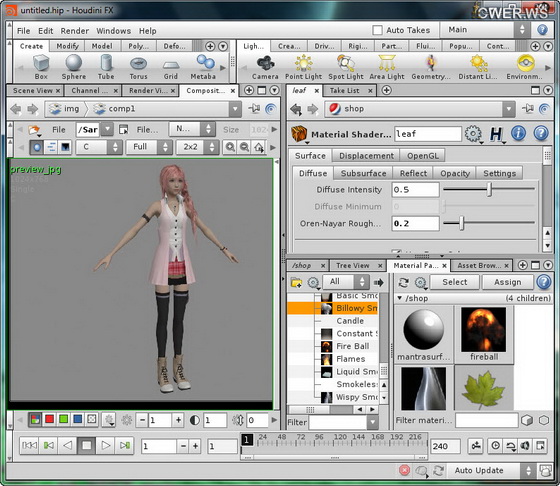The image size is (560, 486).
Task: Open real-time playback clock settings
Action: [495, 446]
